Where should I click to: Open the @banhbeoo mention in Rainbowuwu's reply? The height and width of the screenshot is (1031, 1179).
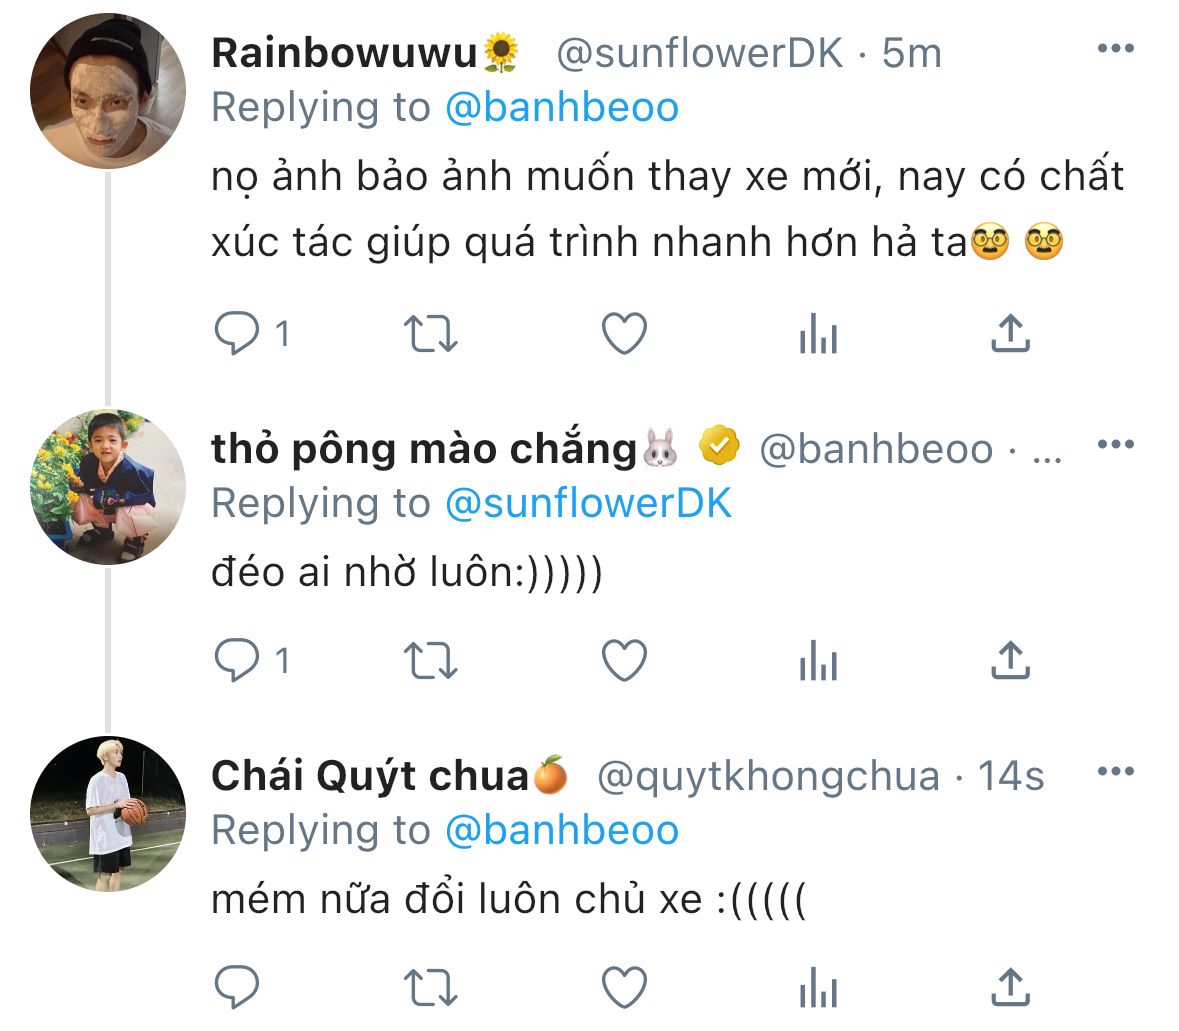(x=561, y=108)
